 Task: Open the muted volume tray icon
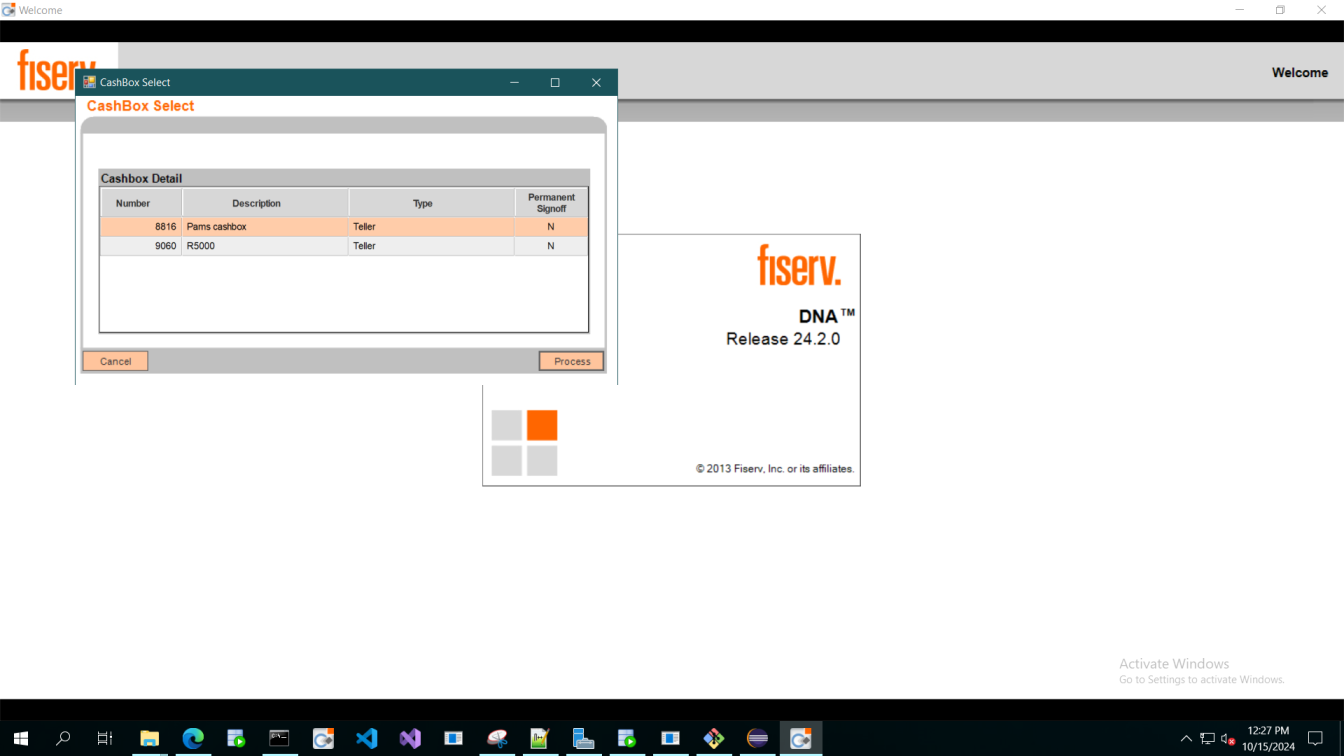(x=1228, y=739)
